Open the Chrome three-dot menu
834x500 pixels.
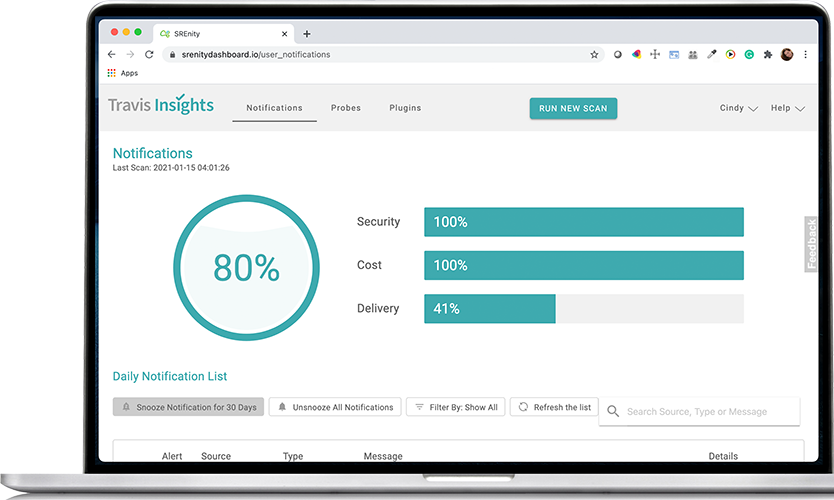tap(804, 55)
